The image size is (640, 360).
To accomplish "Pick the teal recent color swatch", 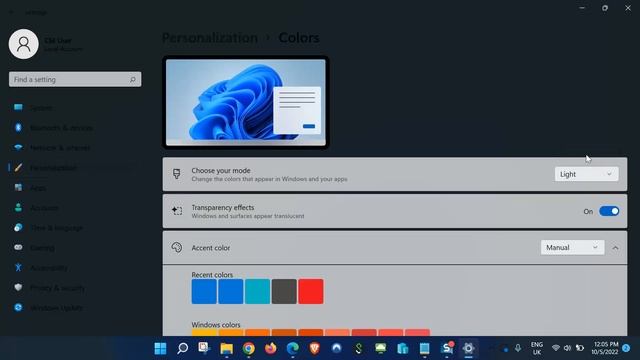I will tap(257, 291).
